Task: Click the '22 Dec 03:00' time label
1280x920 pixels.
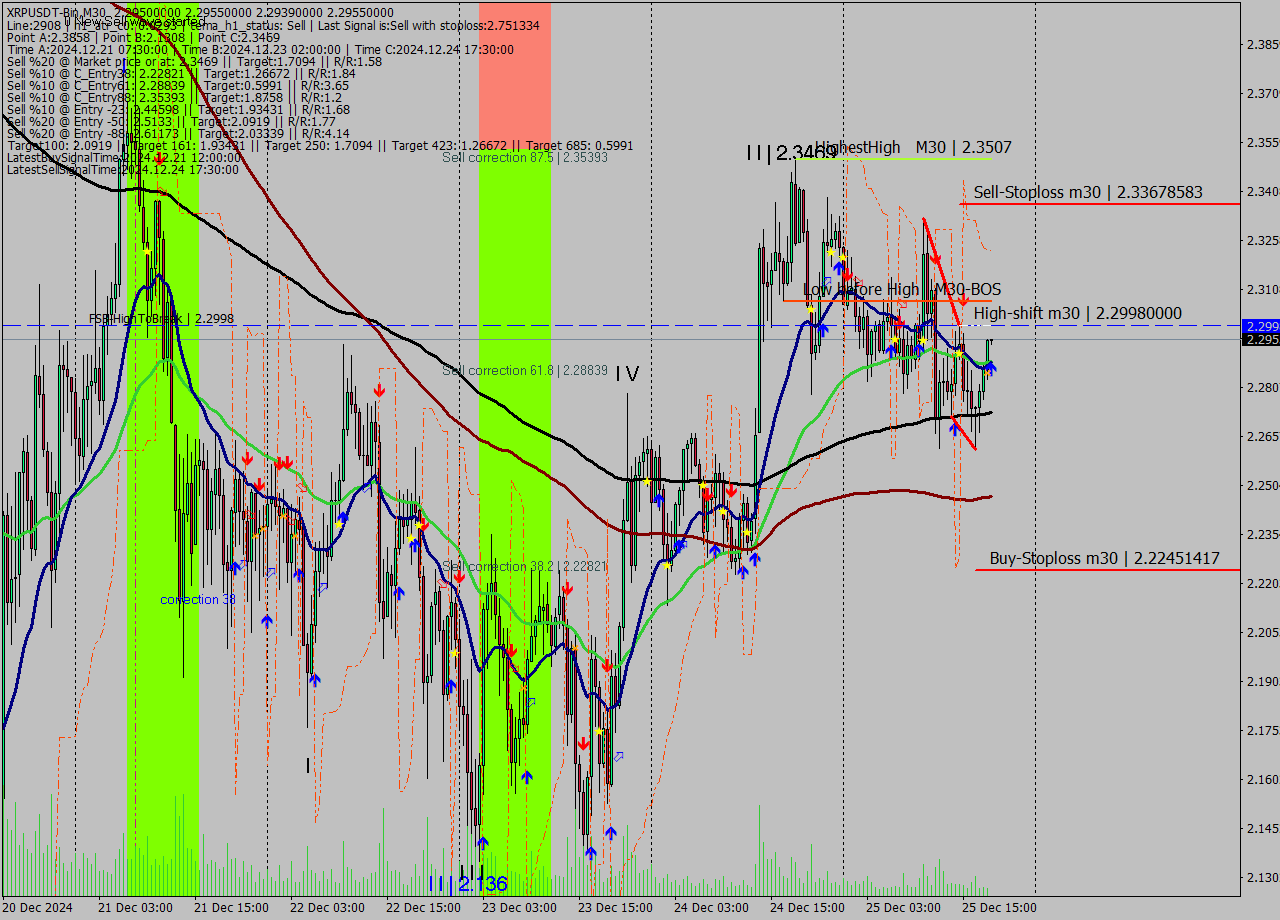Action: pyautogui.click(x=327, y=908)
